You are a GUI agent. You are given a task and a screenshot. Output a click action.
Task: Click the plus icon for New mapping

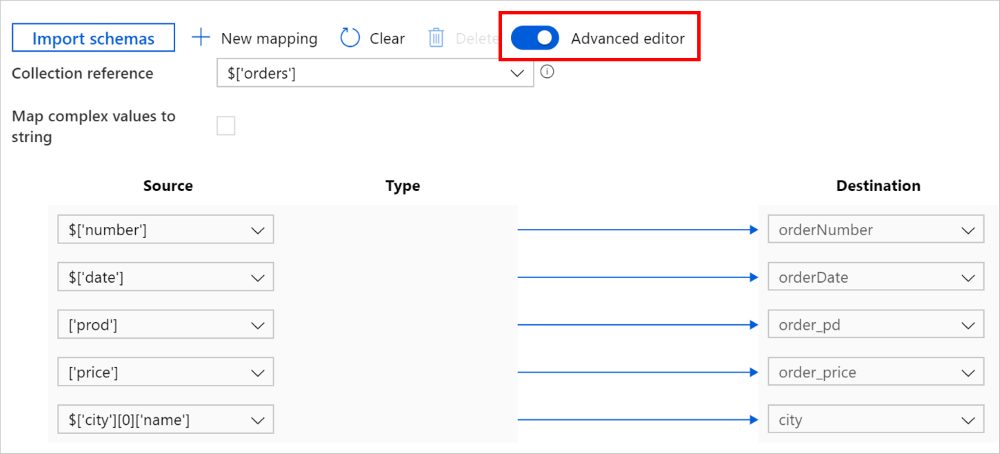[201, 38]
